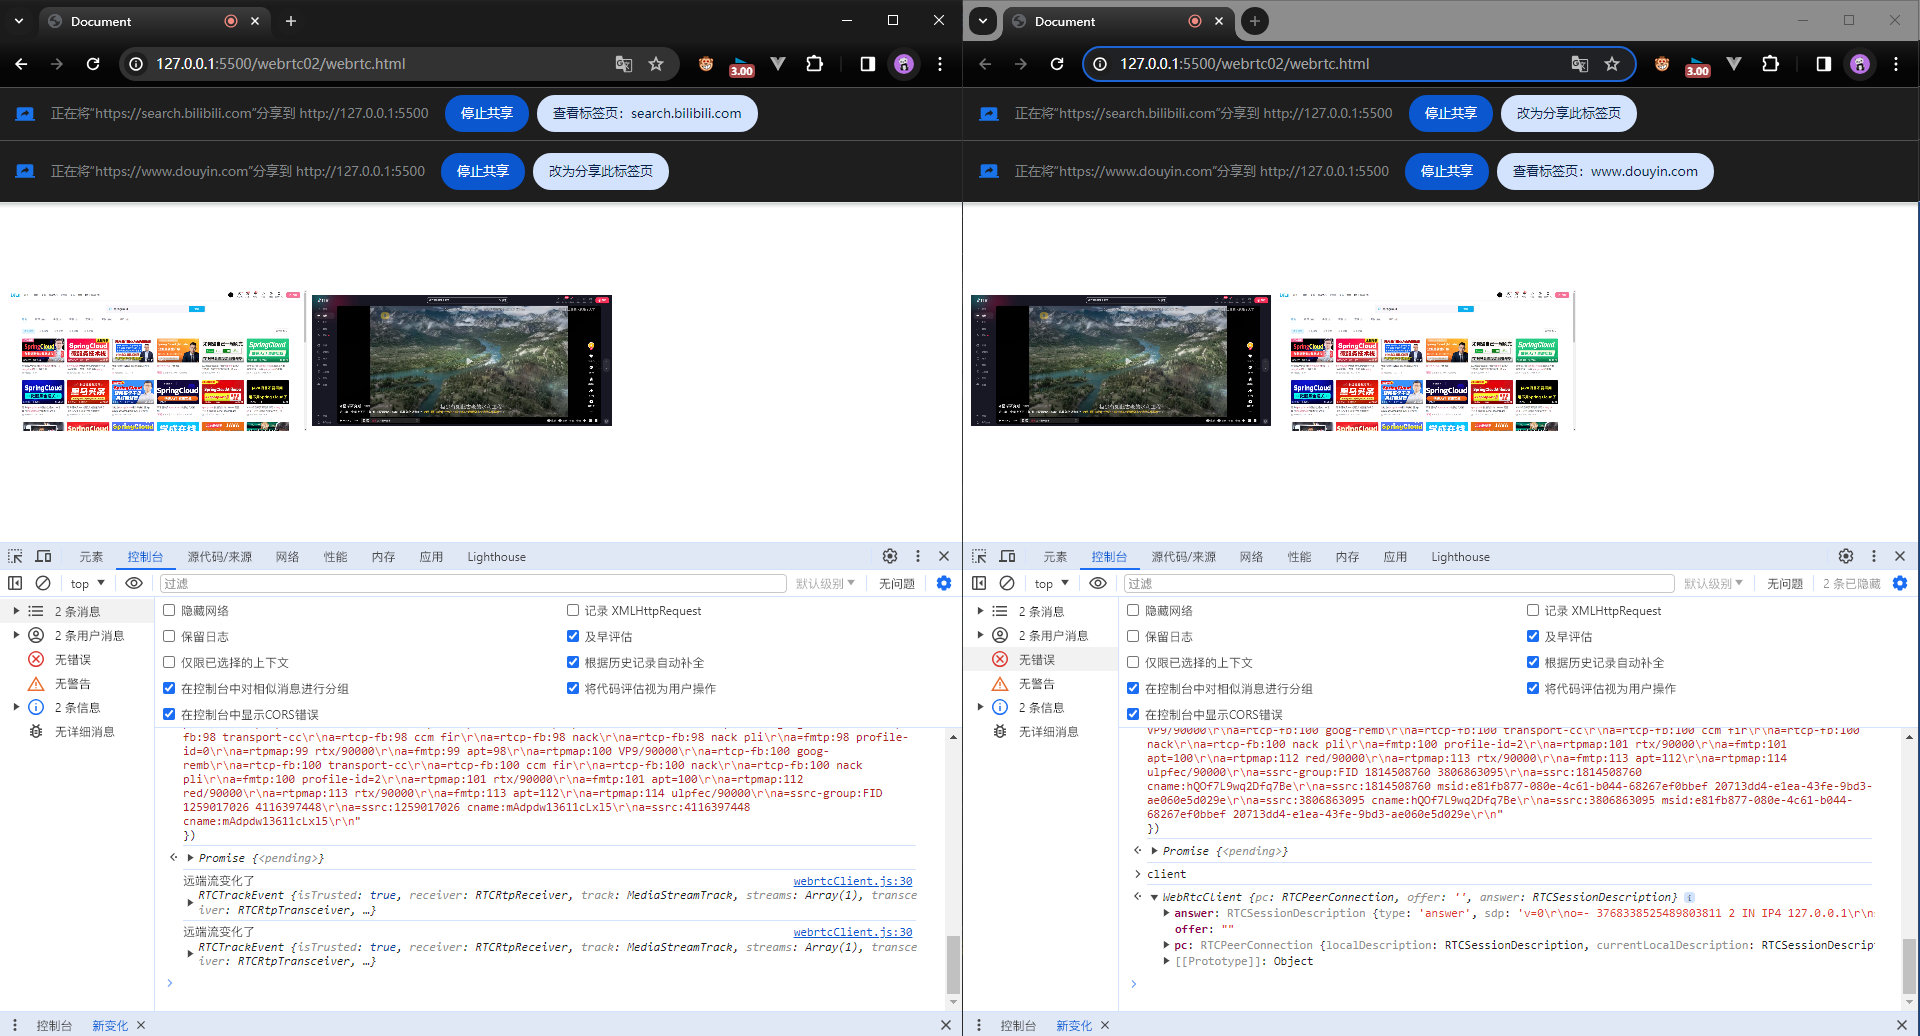Image resolution: width=1920 pixels, height=1036 pixels.
Task: Open the console settings gear in the left DevTools
Action: [x=944, y=583]
